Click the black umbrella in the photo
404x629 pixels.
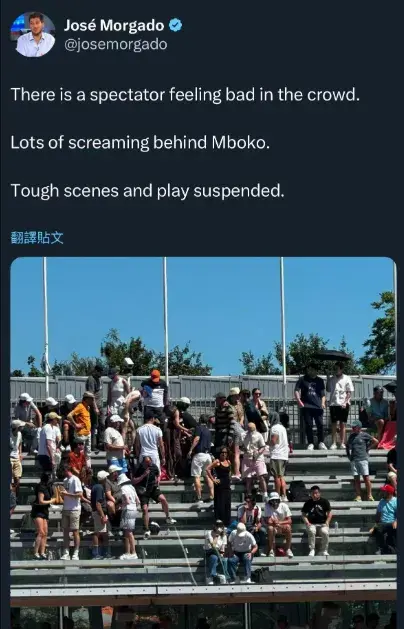point(331,355)
